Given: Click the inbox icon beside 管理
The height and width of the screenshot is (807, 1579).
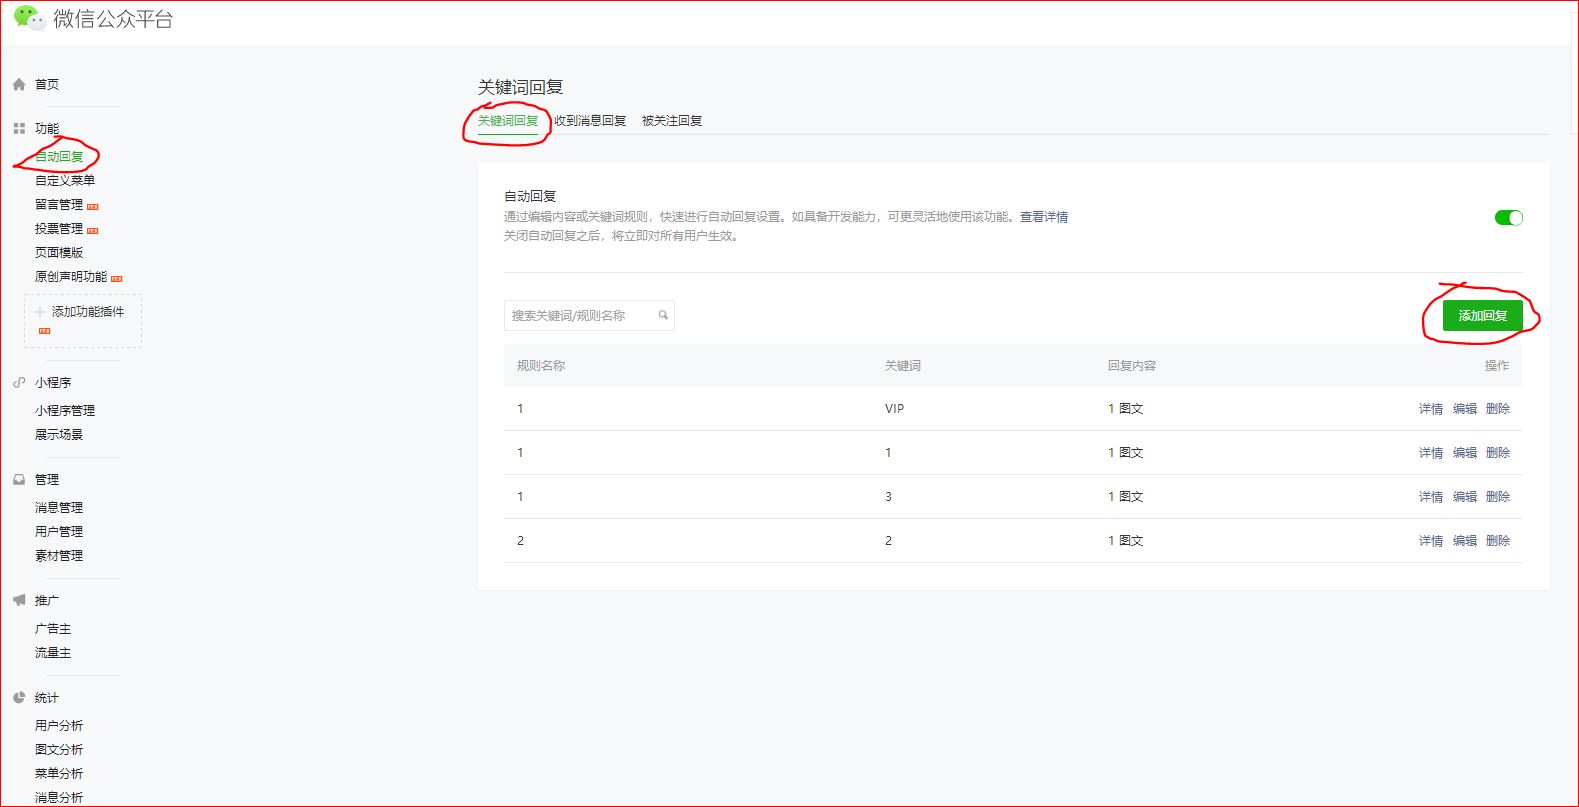Looking at the screenshot, I should tap(19, 480).
